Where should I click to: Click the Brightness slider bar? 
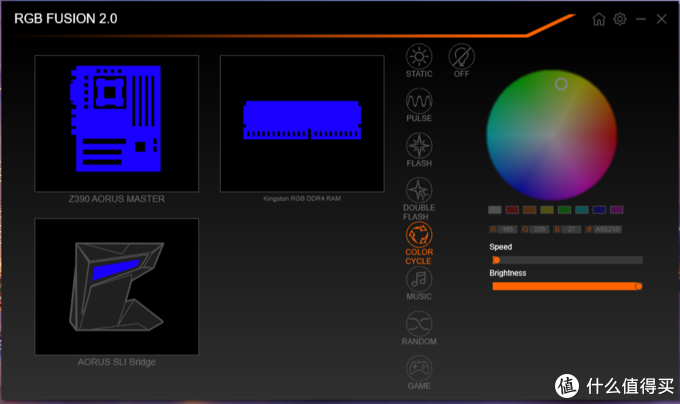click(x=566, y=286)
